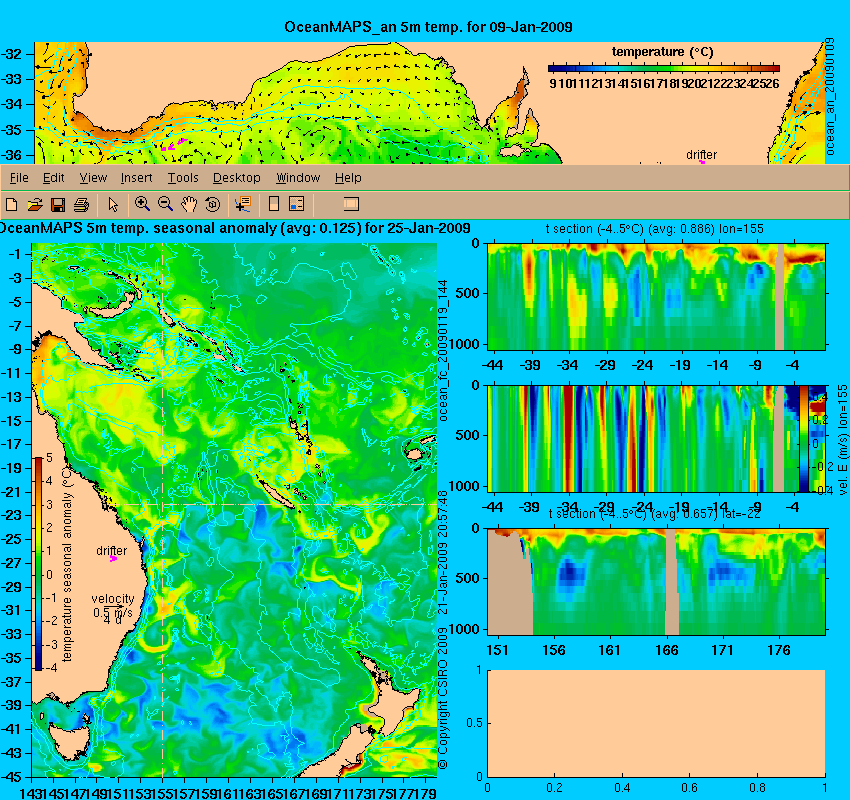Viewport: 850px width, 800px height.
Task: Open the Tools menu
Action: coord(183,178)
